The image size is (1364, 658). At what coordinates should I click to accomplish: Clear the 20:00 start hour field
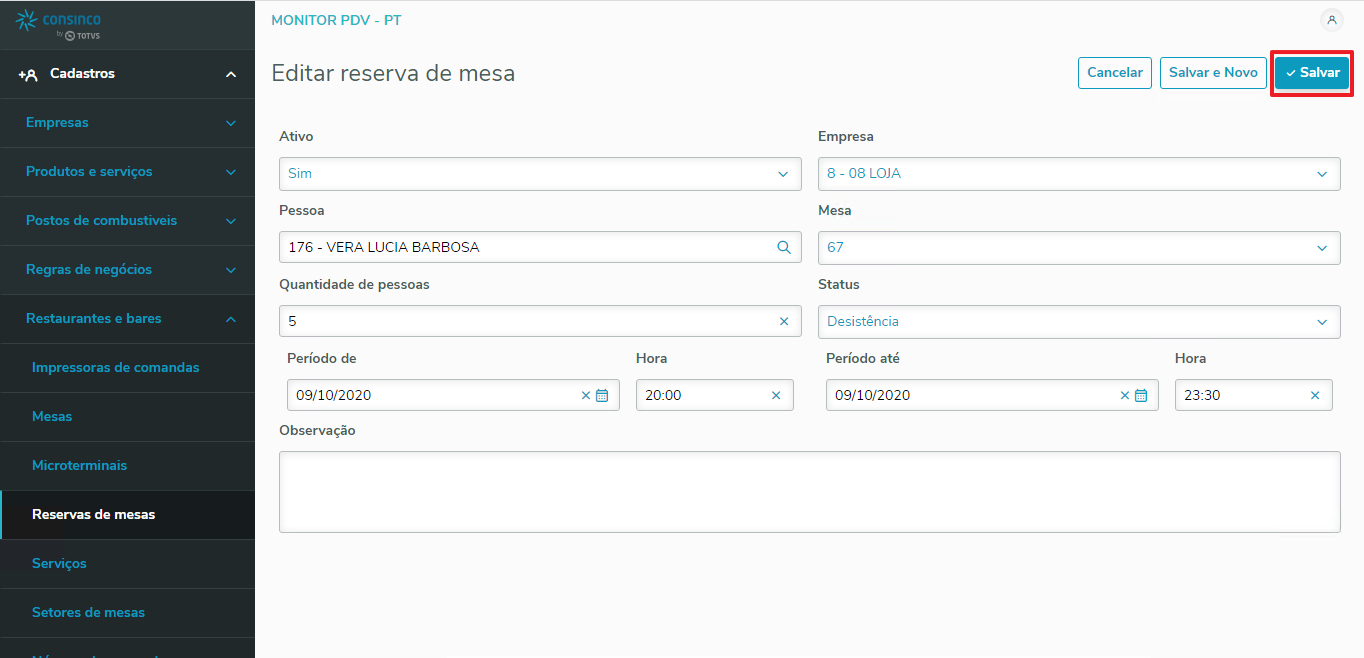click(776, 396)
